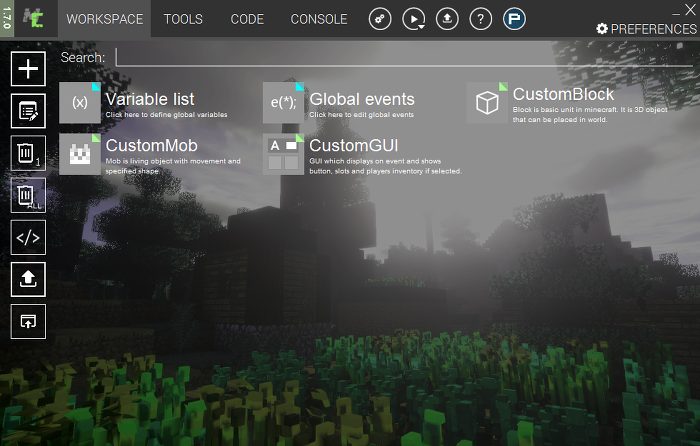This screenshot has width=700, height=446.
Task: Click the CustomMob creature icon
Action: (80, 154)
